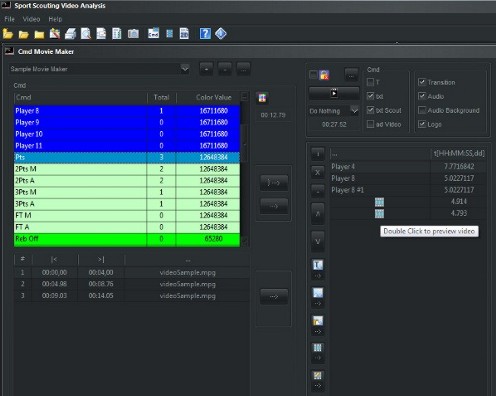Uncheck the 'bd' checkbox
This screenshot has height=396, width=496.
tap(370, 96)
